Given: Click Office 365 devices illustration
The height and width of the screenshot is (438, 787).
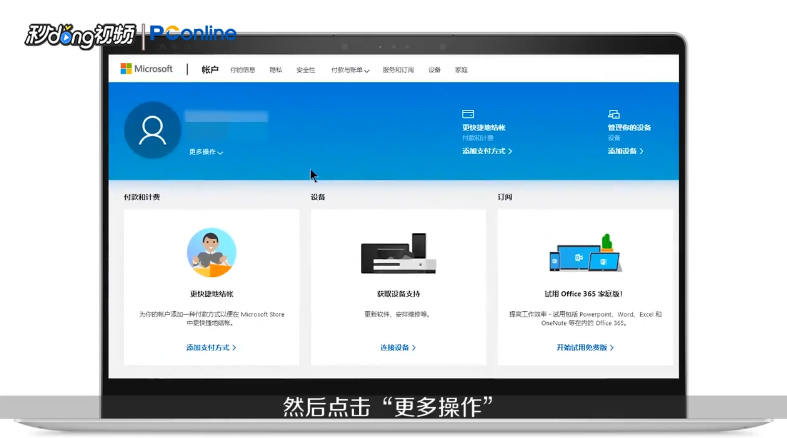Looking at the screenshot, I should [585, 253].
